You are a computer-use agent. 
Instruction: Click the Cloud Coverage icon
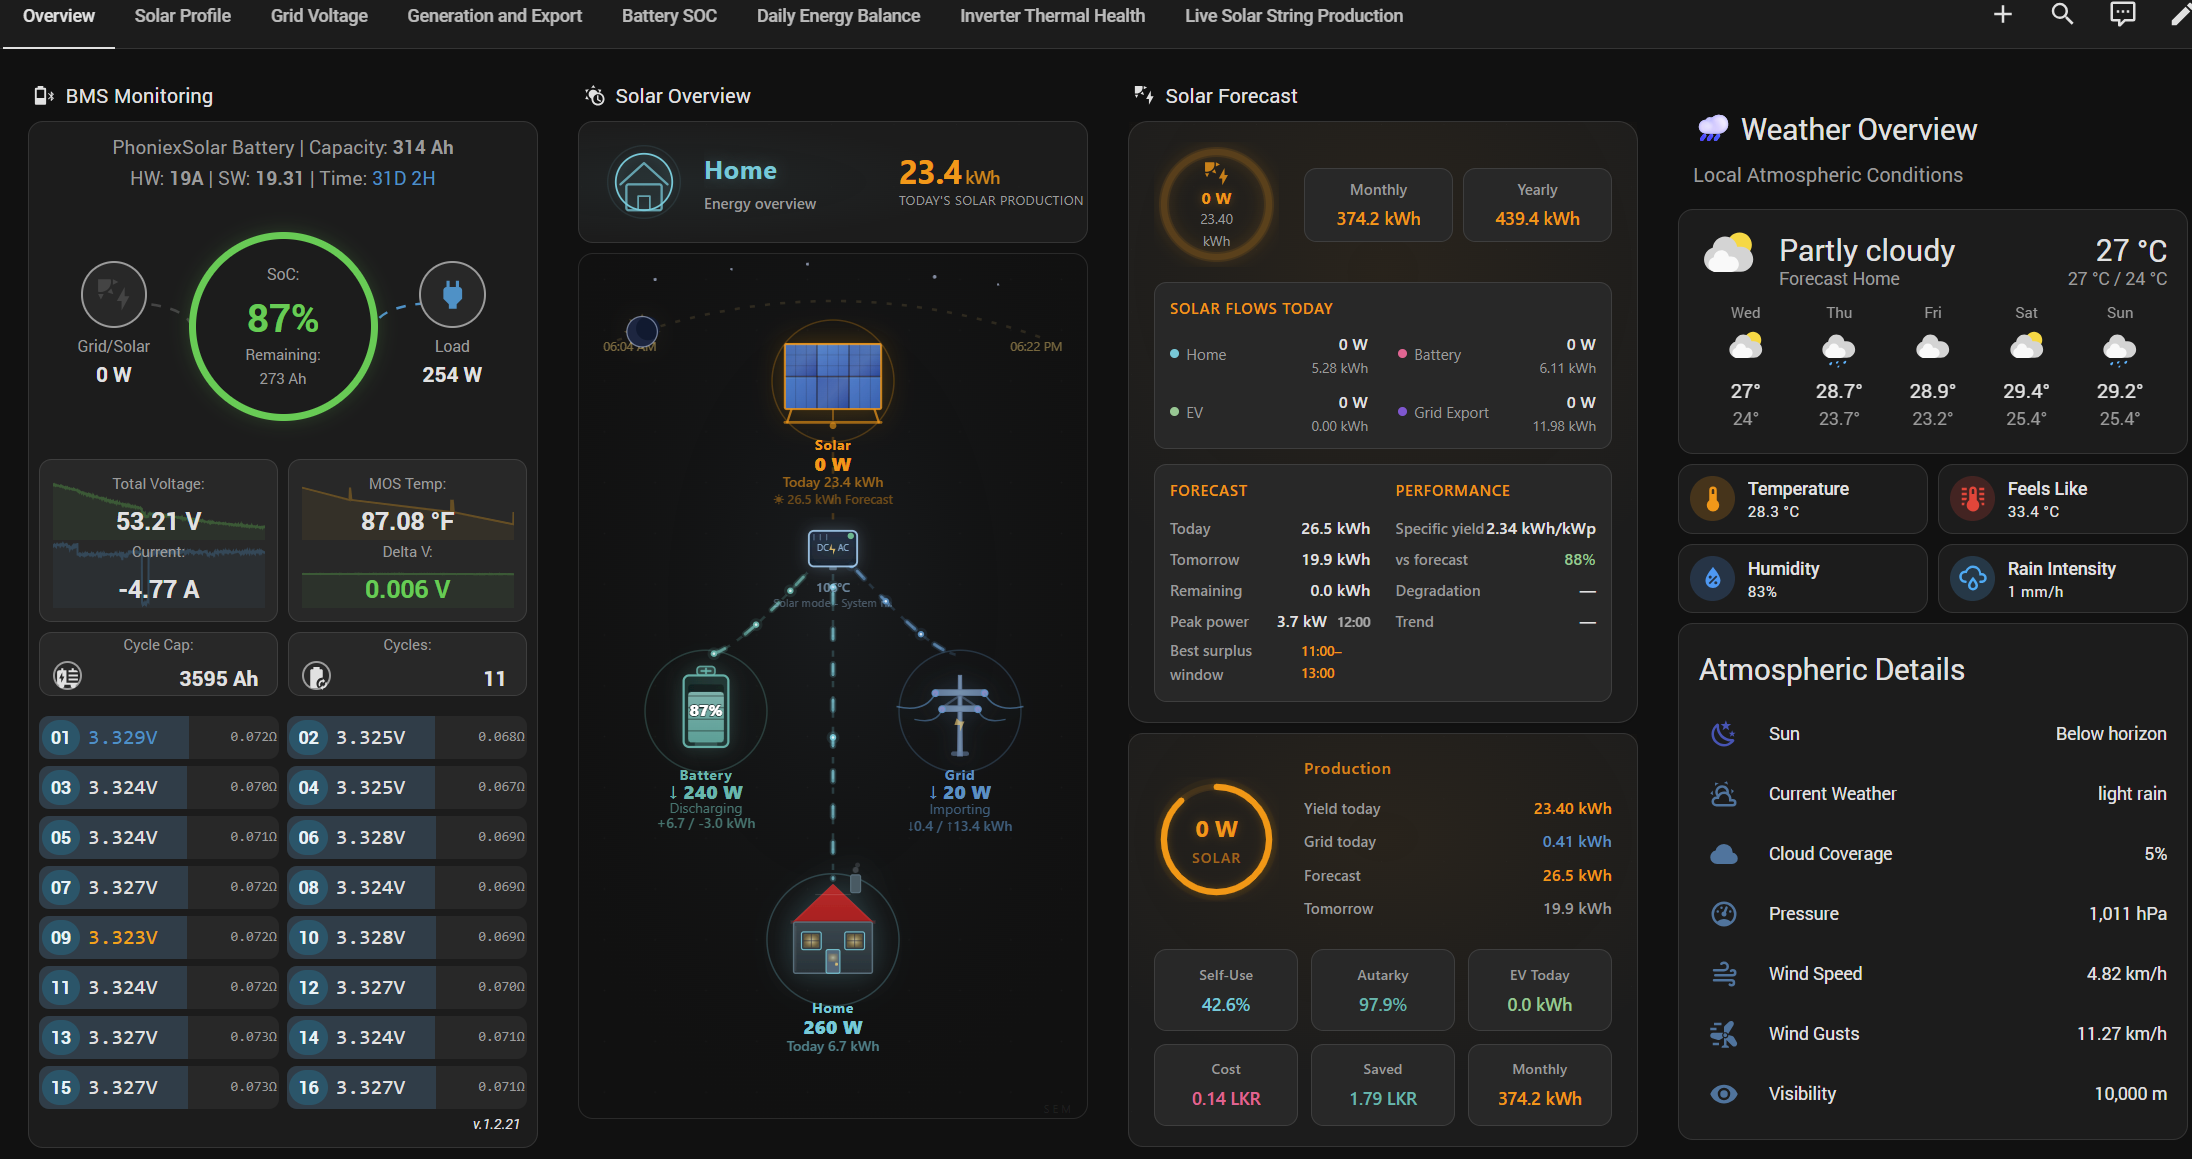pos(1724,854)
